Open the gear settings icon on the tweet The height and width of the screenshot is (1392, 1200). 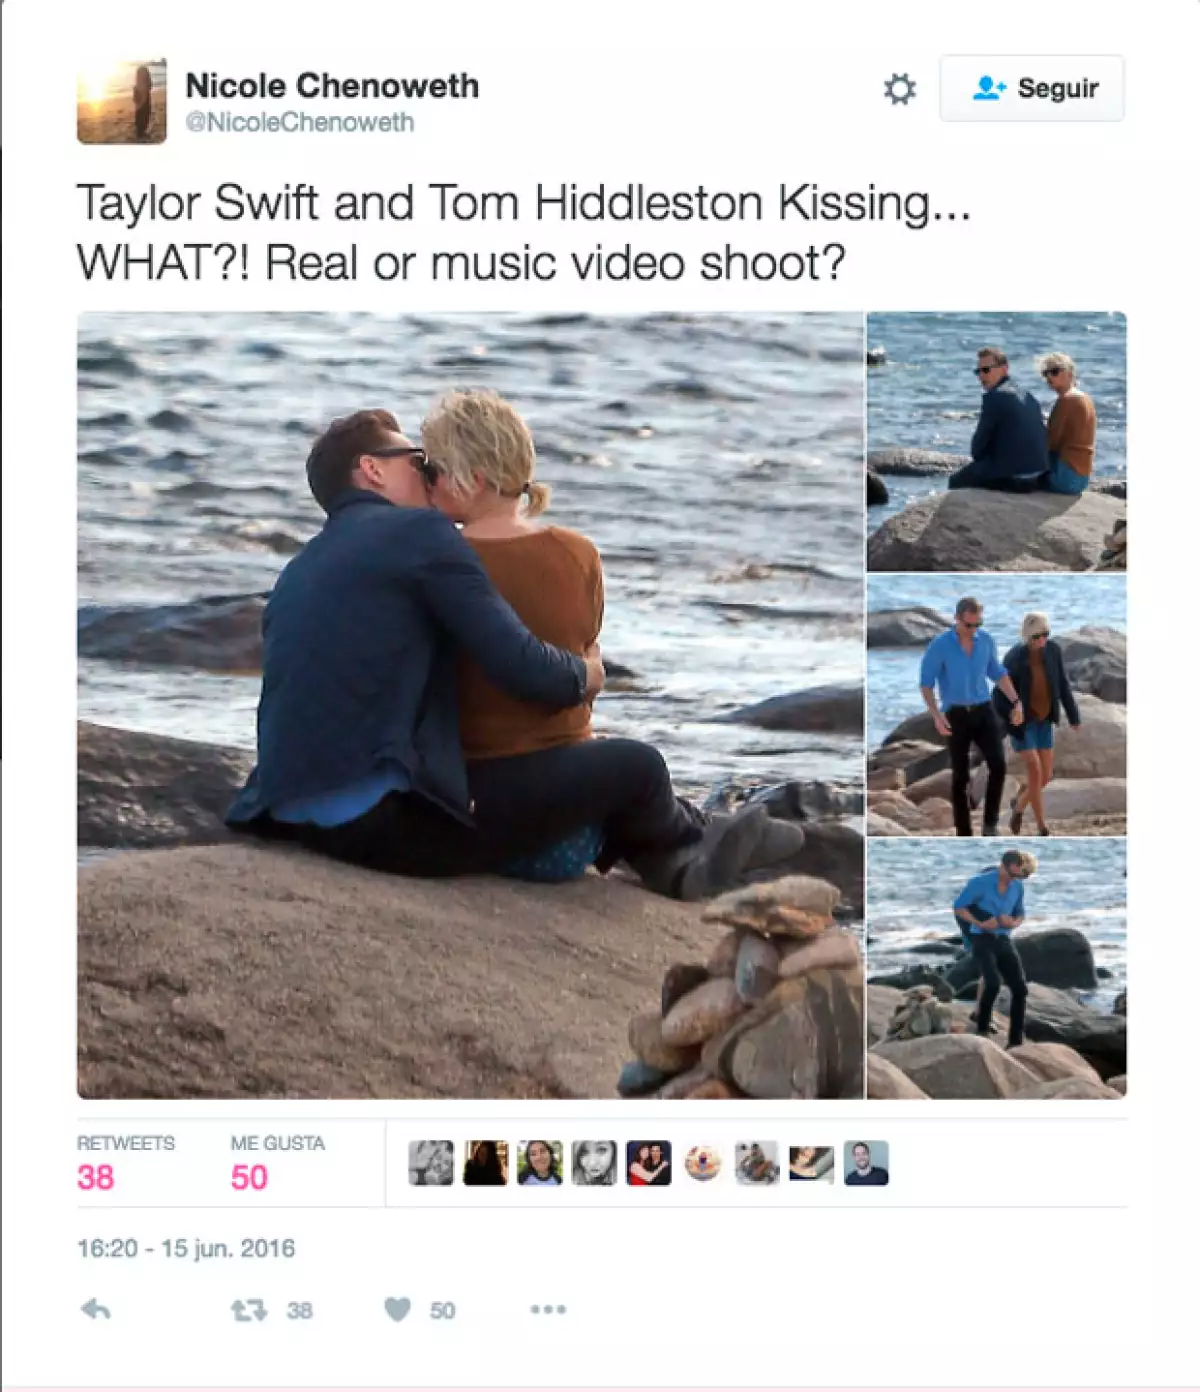[899, 89]
